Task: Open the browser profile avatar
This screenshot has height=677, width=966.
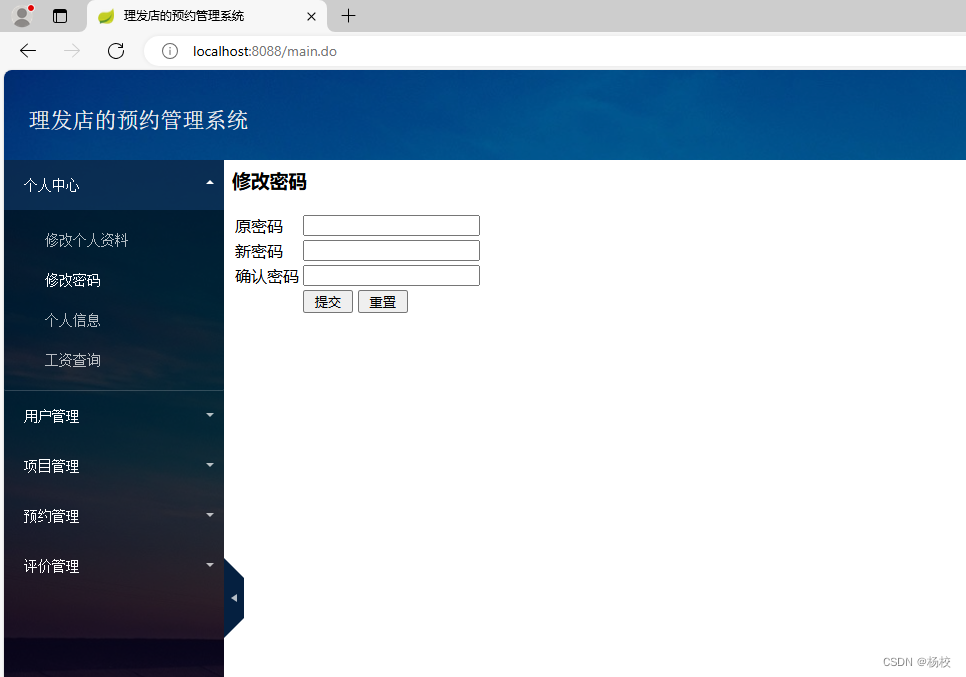Action: [x=23, y=16]
